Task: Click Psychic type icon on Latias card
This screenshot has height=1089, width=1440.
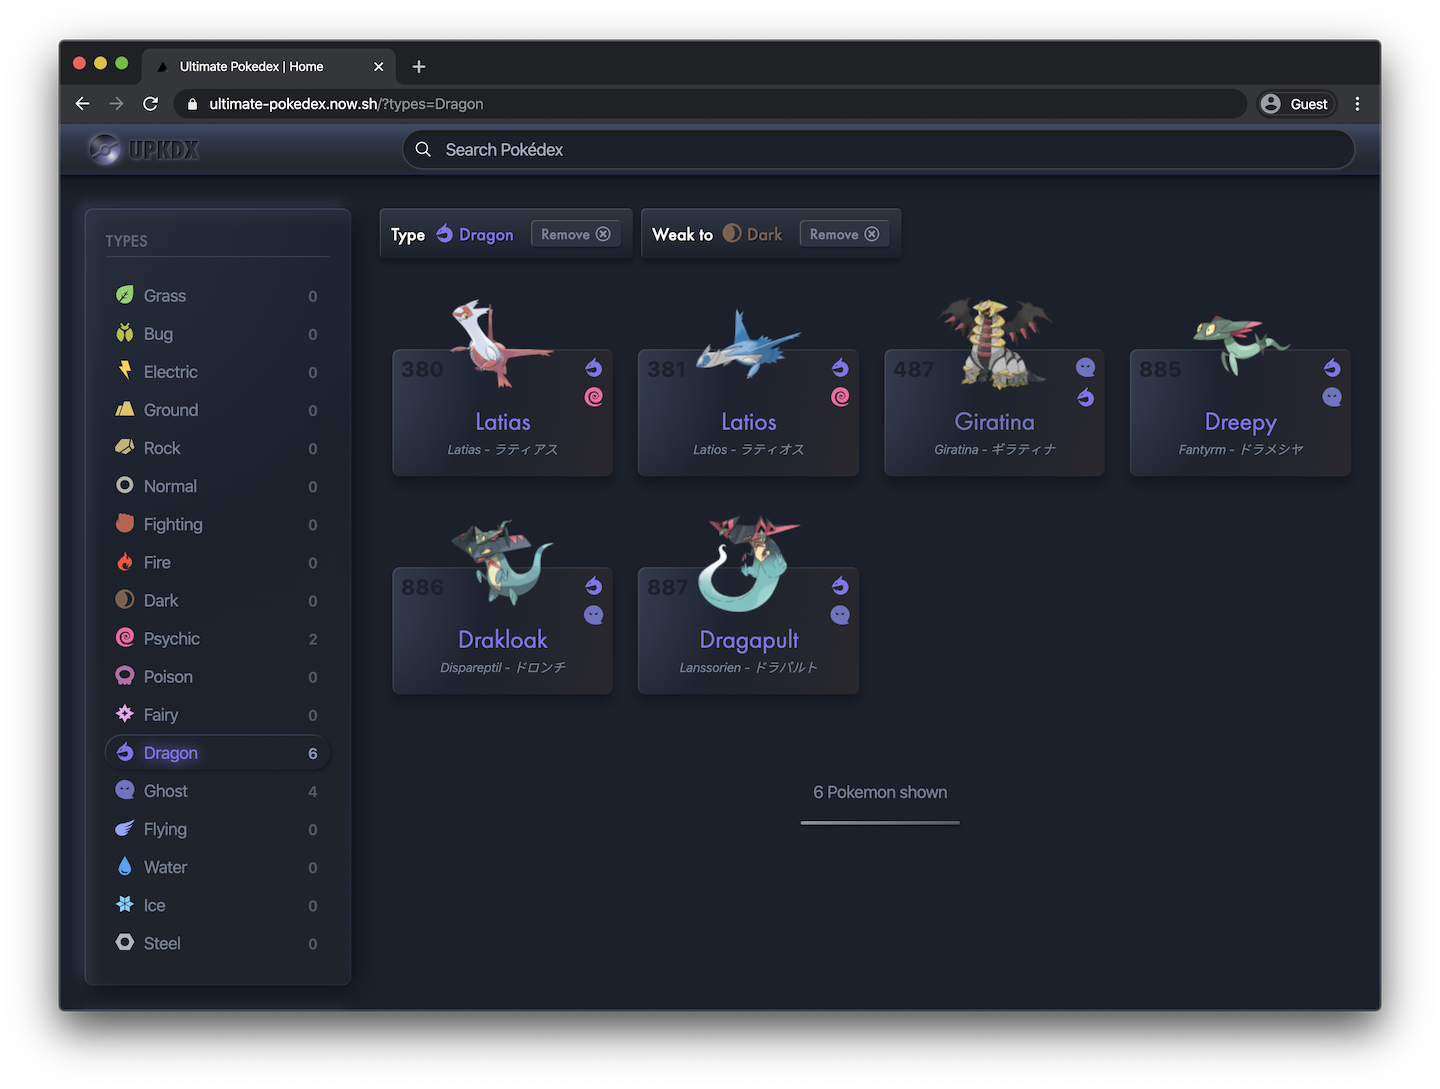Action: (x=594, y=397)
